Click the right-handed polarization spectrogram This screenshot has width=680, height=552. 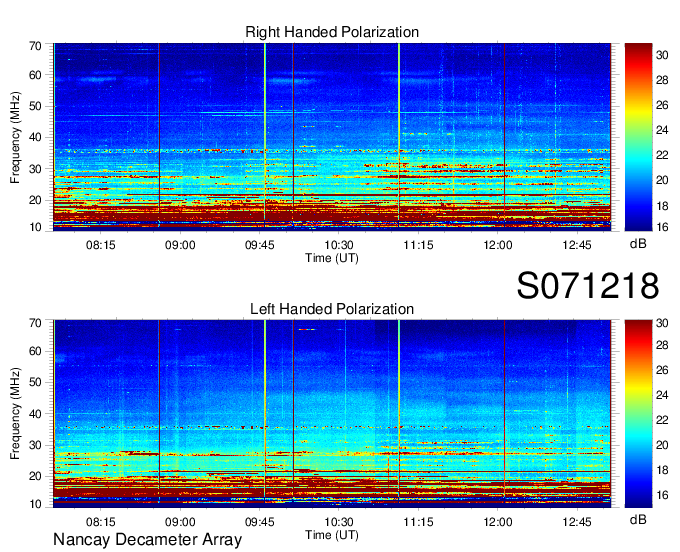coord(332,137)
